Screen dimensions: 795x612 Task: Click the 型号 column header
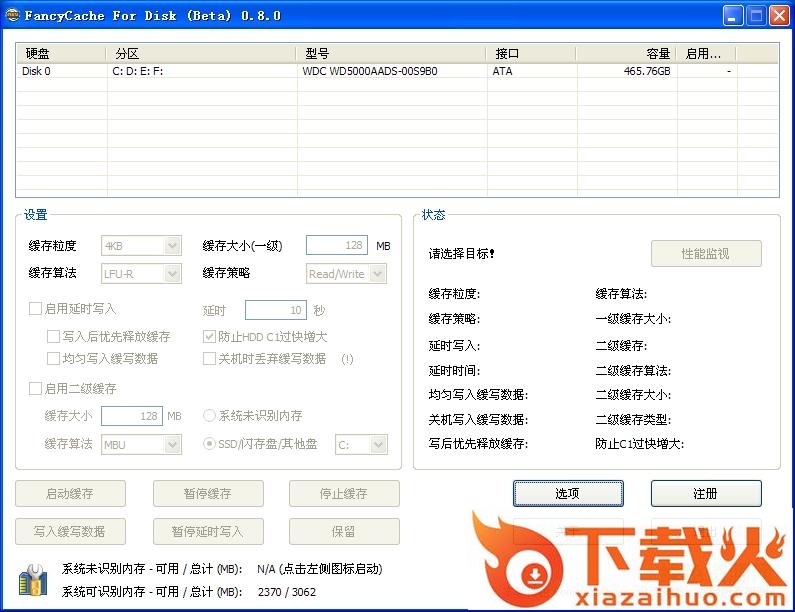tap(391, 54)
